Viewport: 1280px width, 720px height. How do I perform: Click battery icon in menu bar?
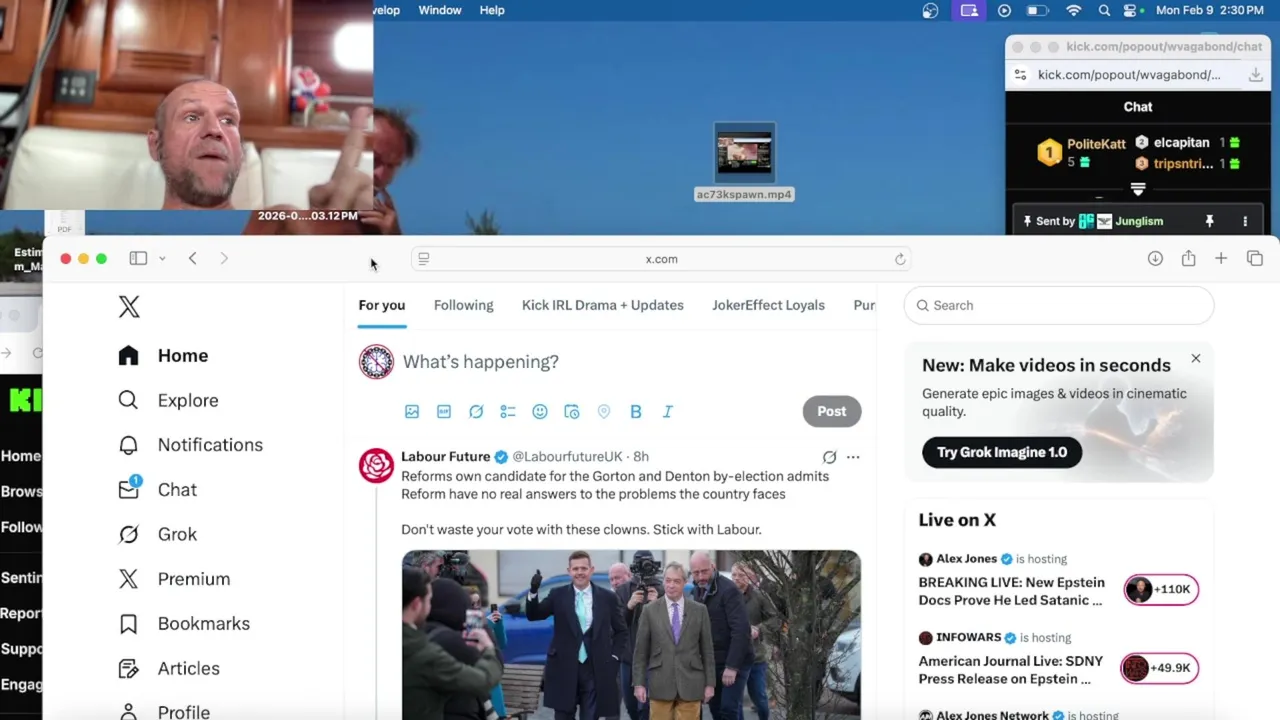pos(1038,10)
